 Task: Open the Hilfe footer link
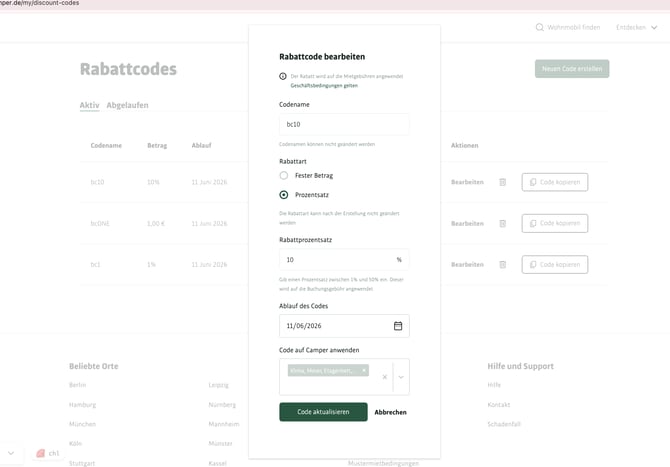pyautogui.click(x=494, y=385)
